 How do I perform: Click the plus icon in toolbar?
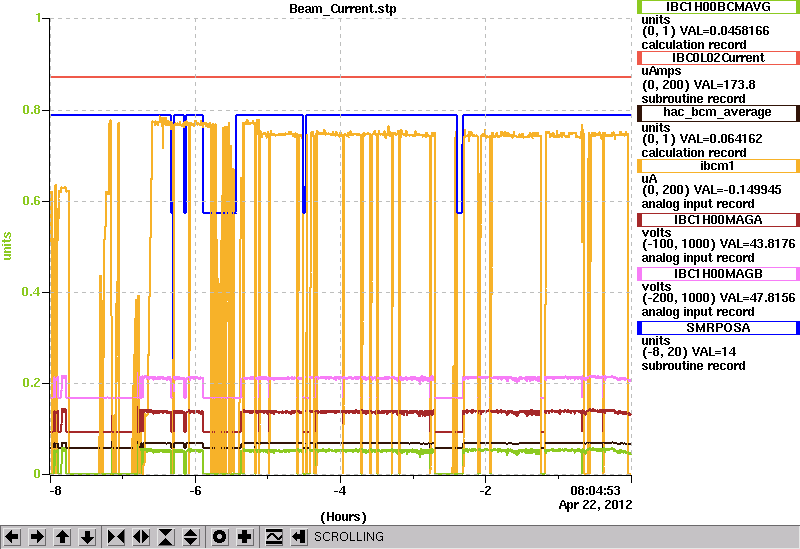point(245,537)
